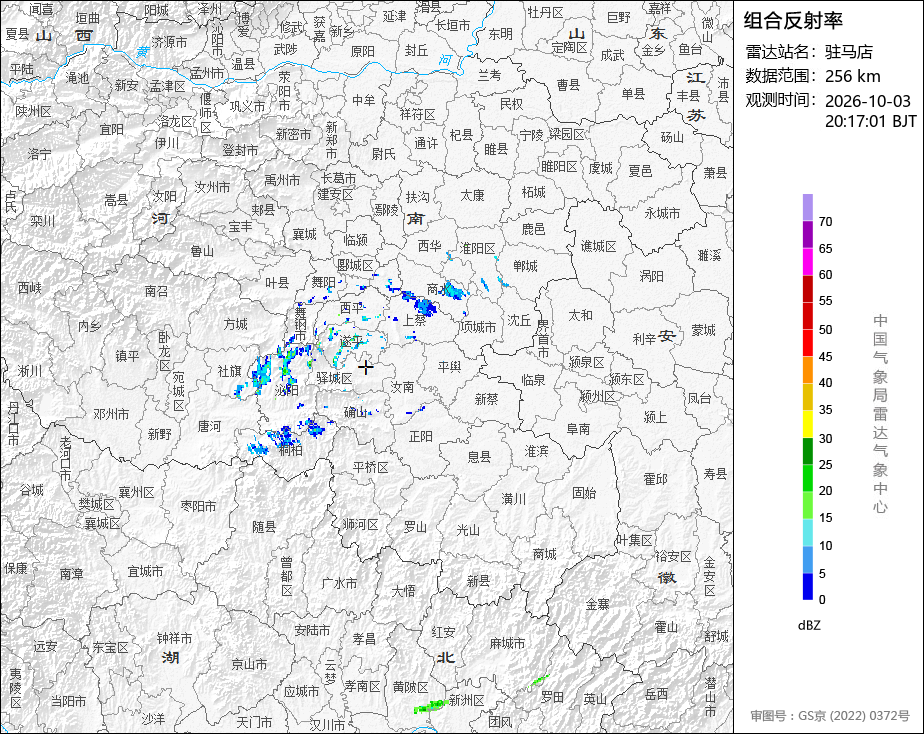Click the 枣阳市 label on the map
The image size is (924, 734).
point(199,506)
